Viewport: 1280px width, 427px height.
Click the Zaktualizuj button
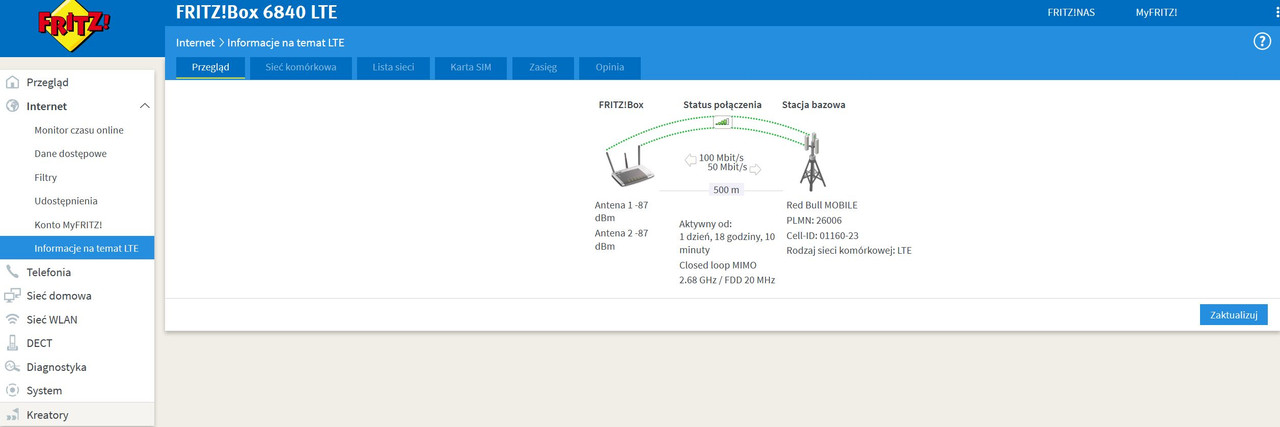[x=1234, y=315]
